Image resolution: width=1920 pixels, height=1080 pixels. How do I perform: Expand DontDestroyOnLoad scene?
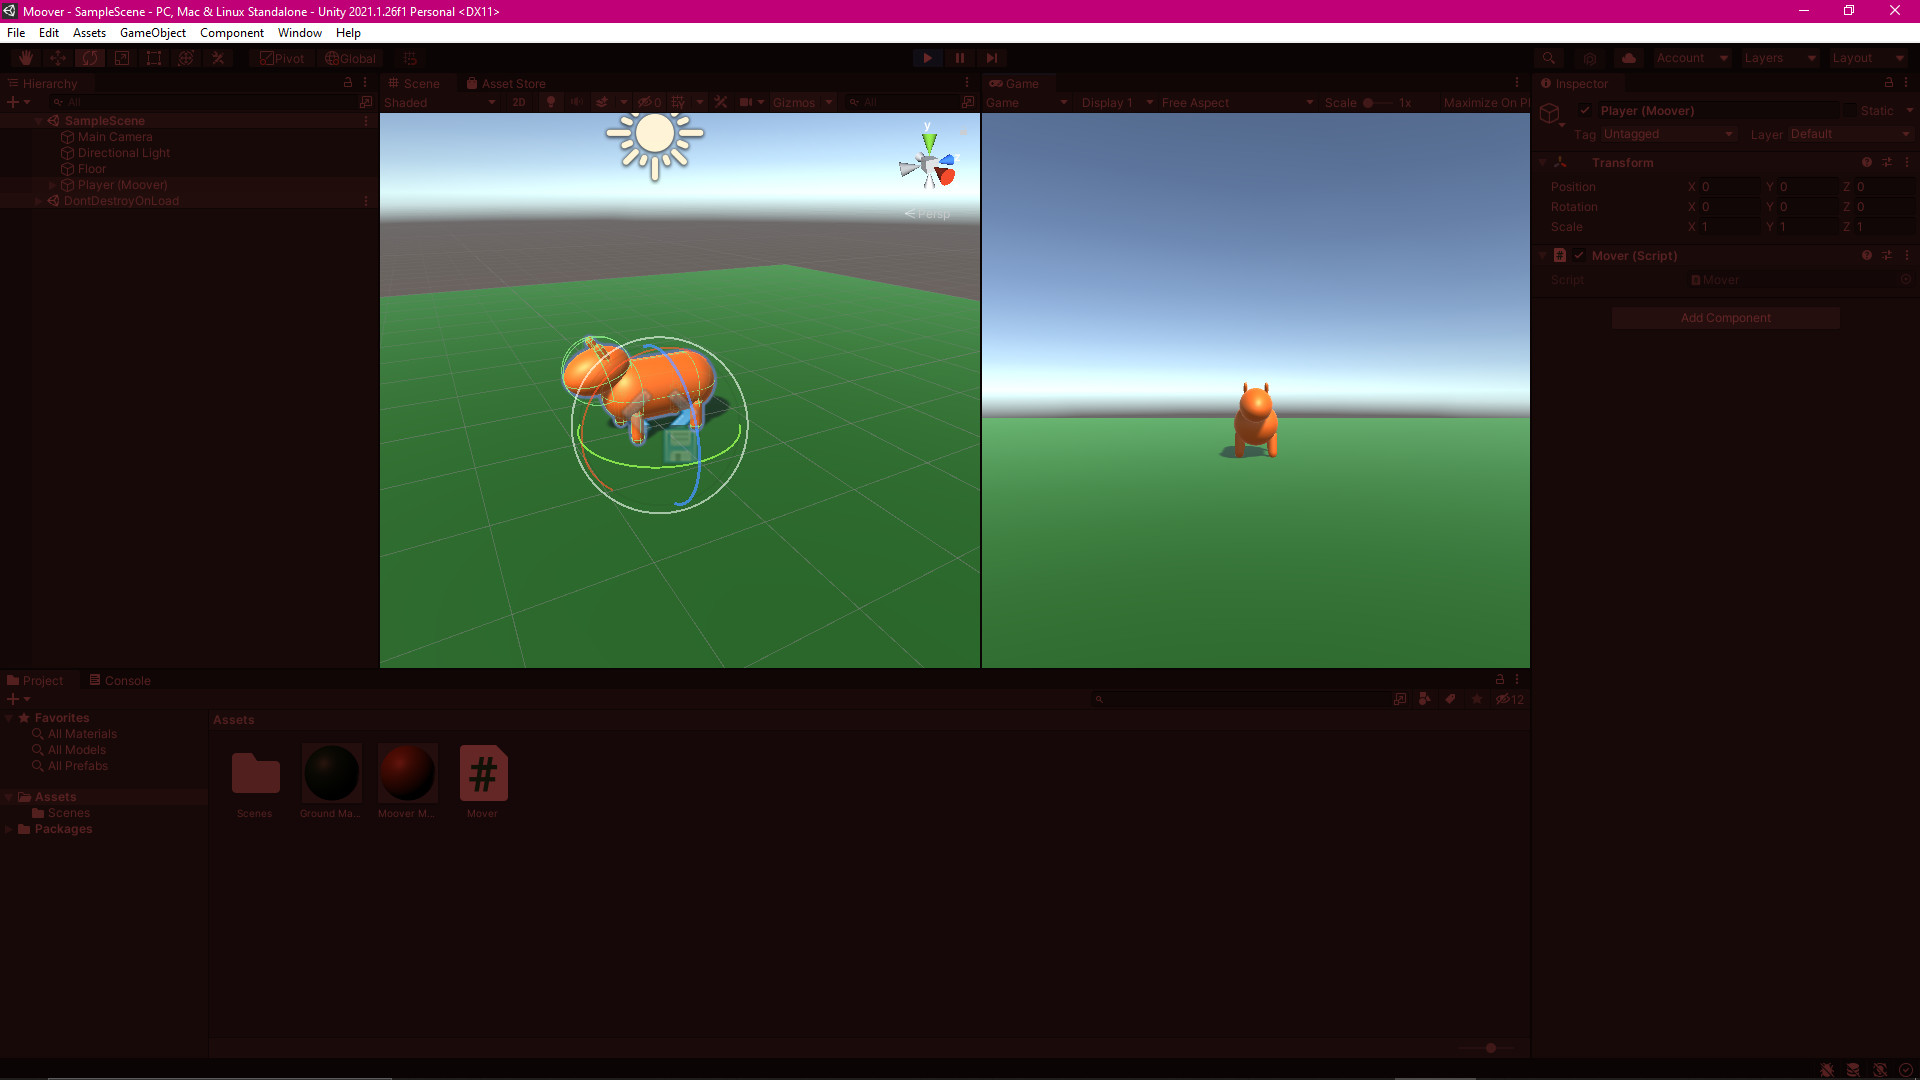38,201
